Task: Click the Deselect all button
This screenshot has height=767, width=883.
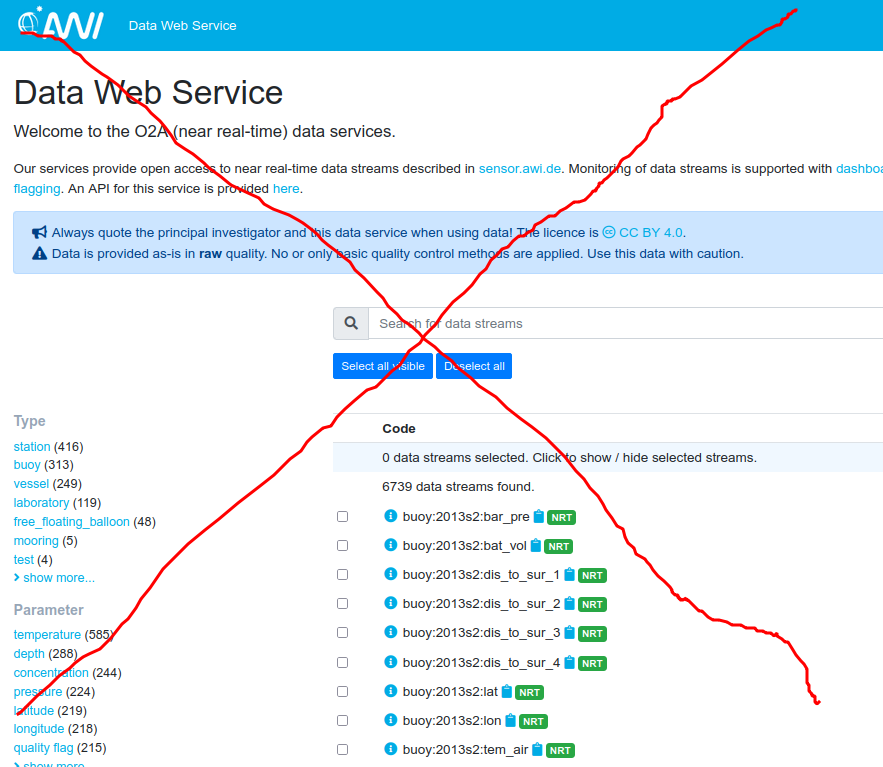Action: coord(473,366)
